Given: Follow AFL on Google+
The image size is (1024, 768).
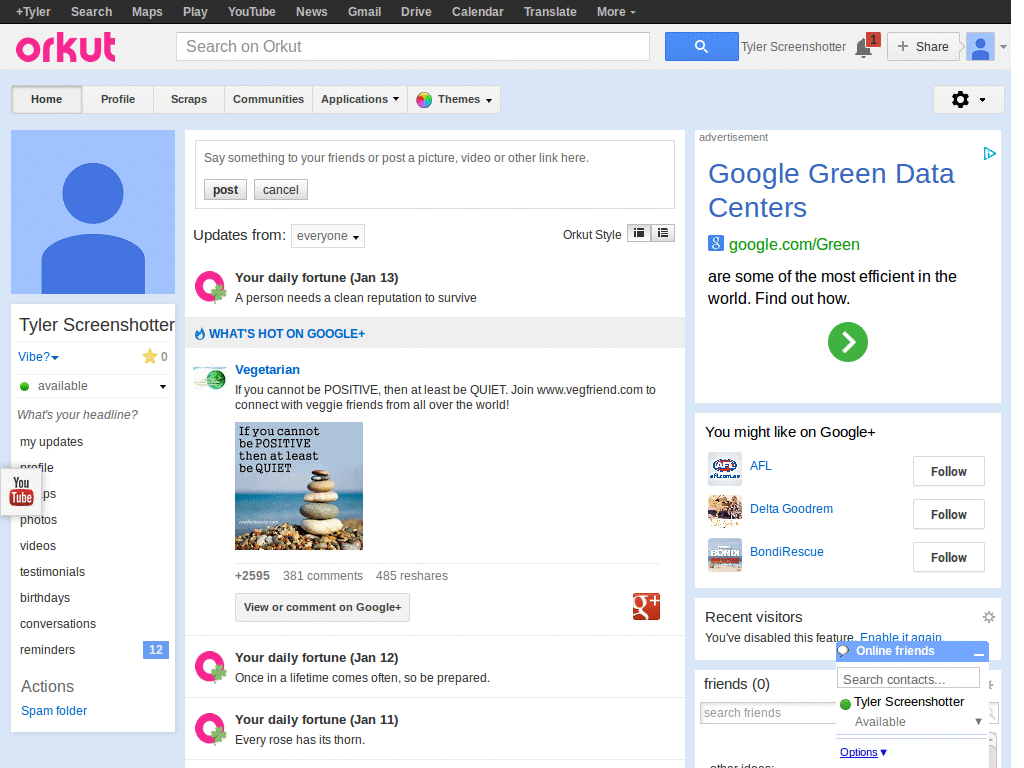Looking at the screenshot, I should pos(948,471).
